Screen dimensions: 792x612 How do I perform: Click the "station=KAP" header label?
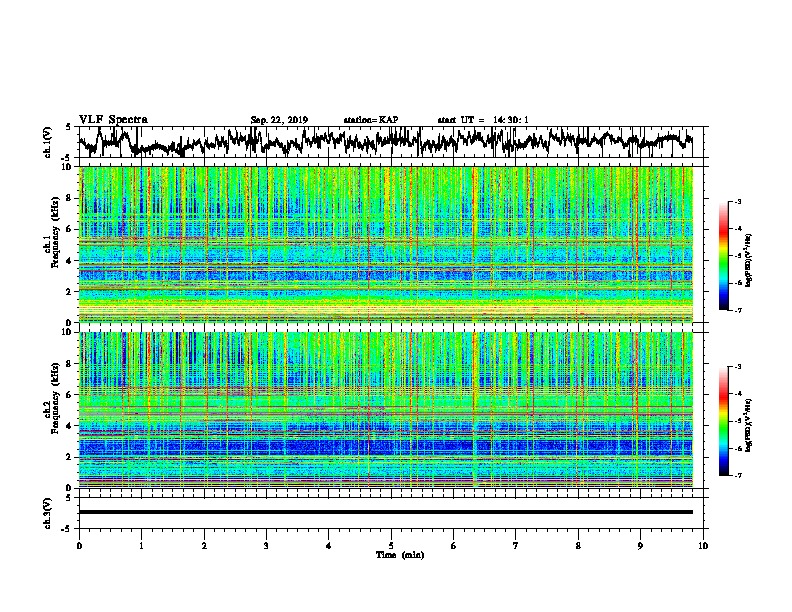[x=371, y=120]
